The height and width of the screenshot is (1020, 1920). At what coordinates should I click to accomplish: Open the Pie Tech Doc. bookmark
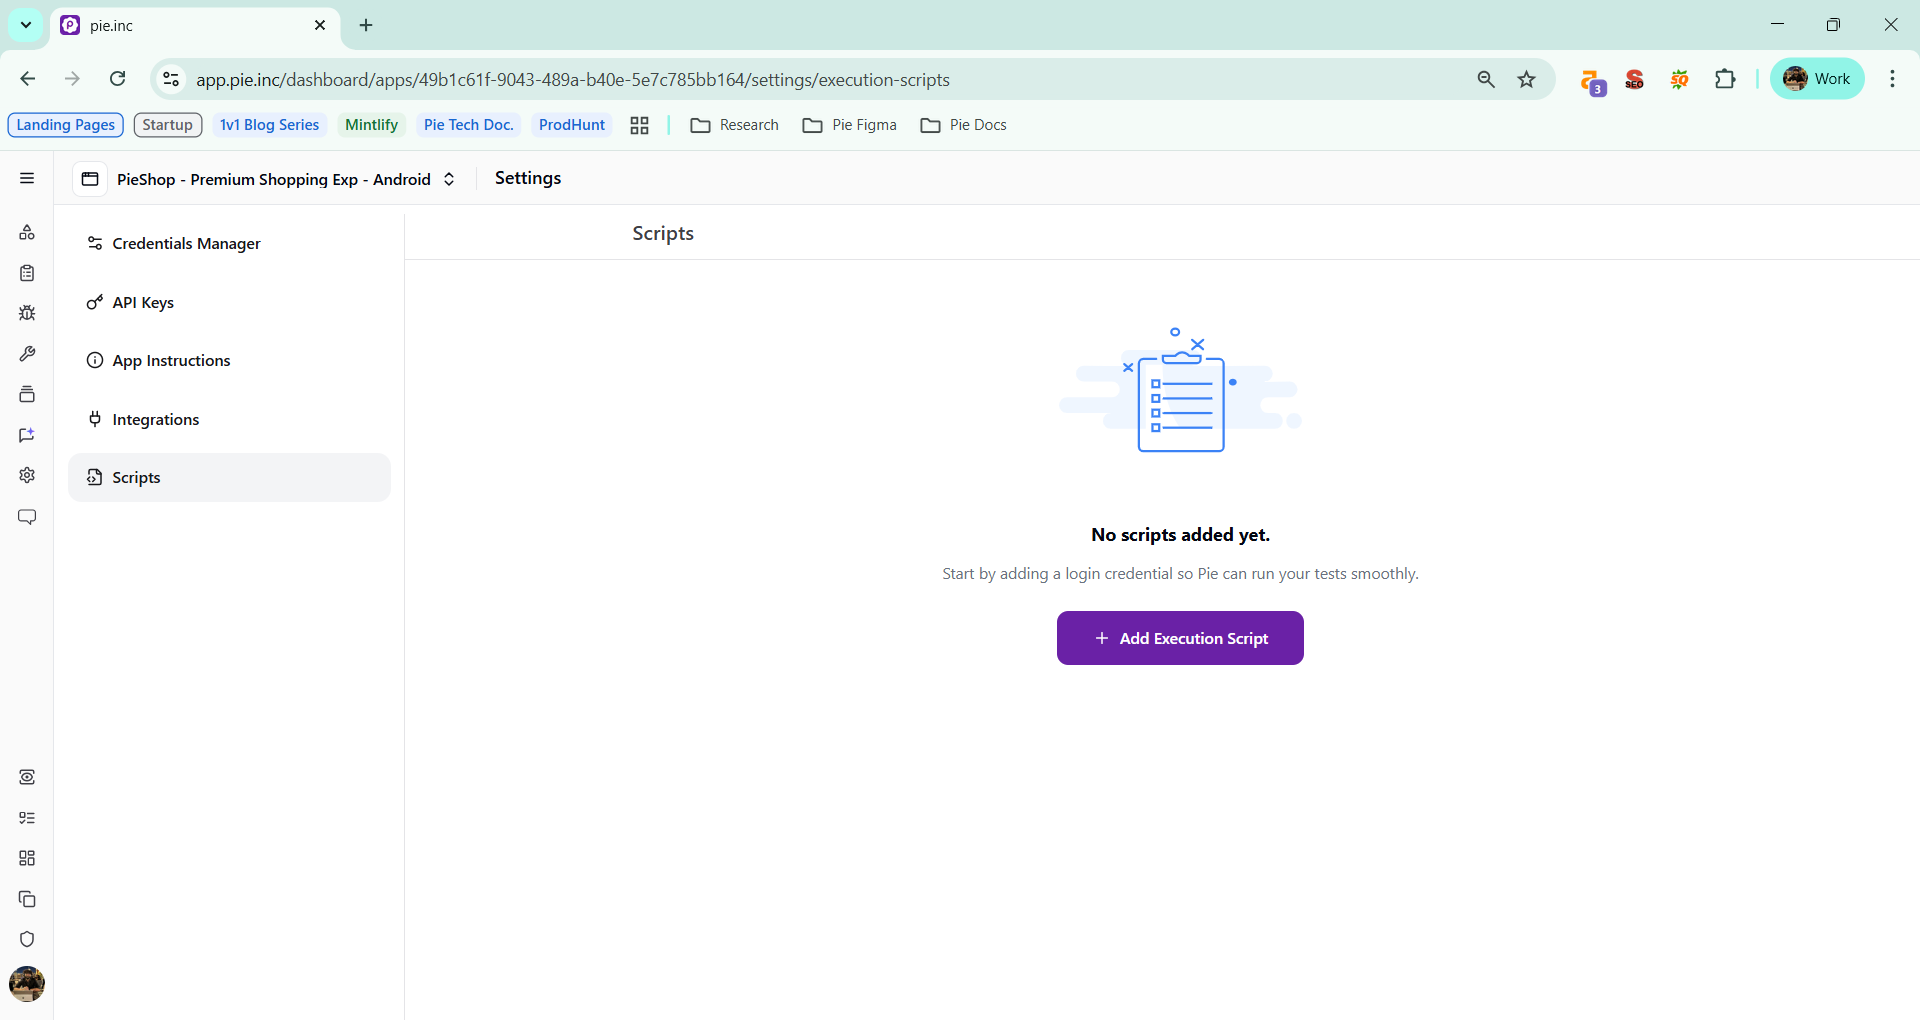click(x=468, y=124)
